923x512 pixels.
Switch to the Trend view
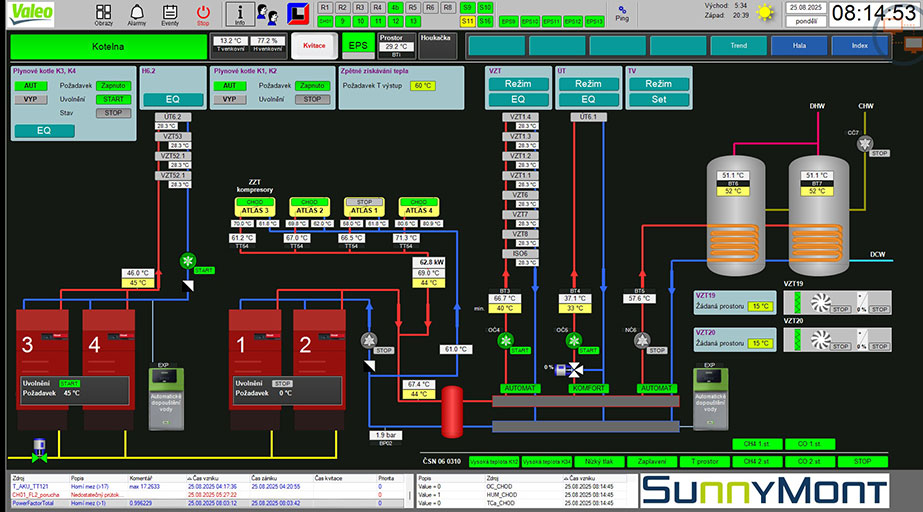click(x=739, y=45)
